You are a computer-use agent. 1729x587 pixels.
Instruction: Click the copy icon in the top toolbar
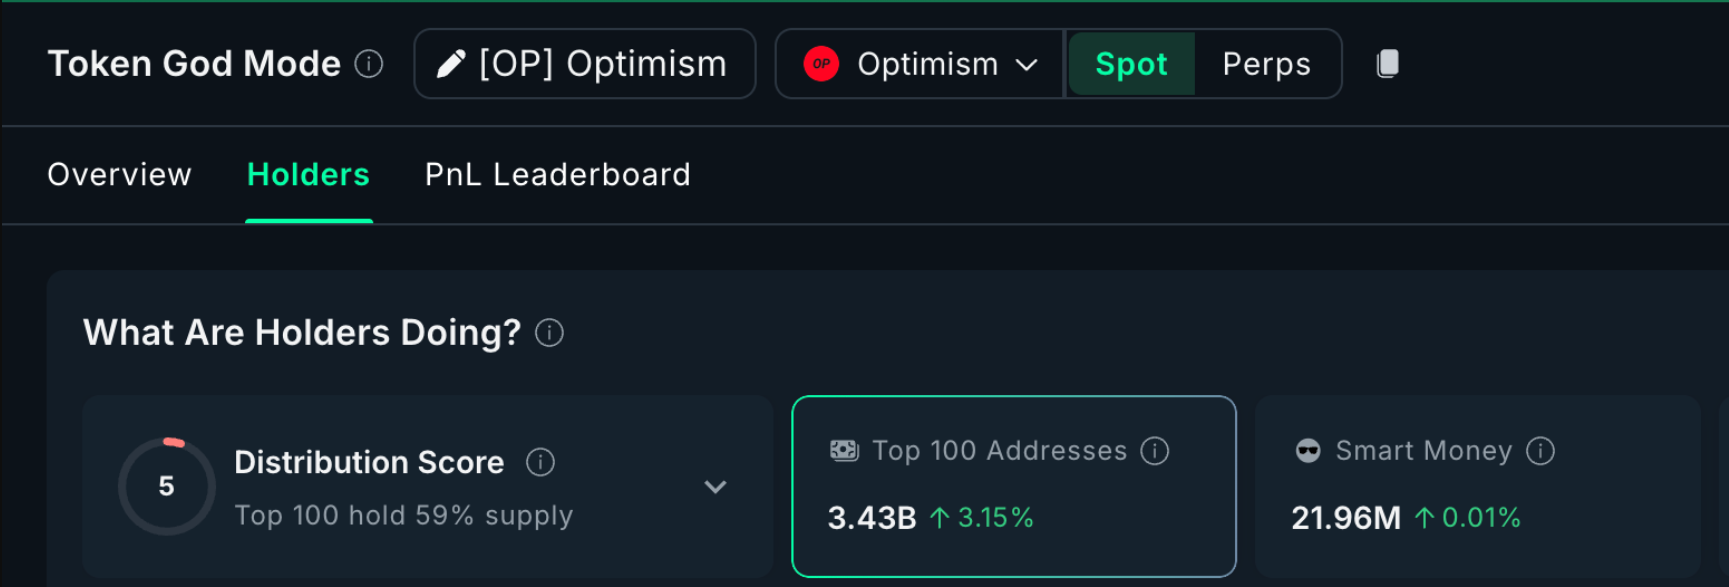[1388, 62]
